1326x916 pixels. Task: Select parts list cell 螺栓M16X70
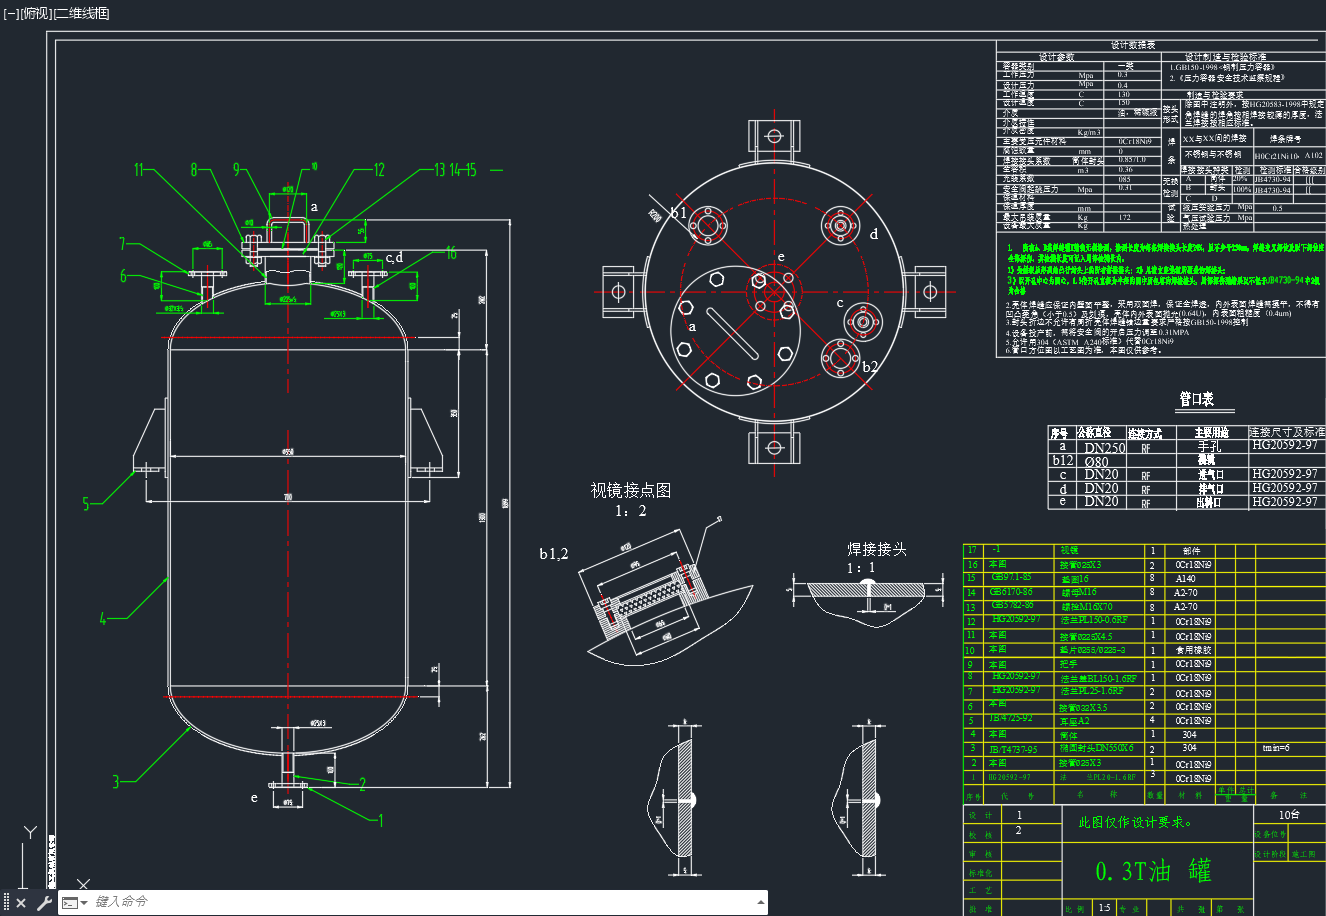(x=1087, y=607)
